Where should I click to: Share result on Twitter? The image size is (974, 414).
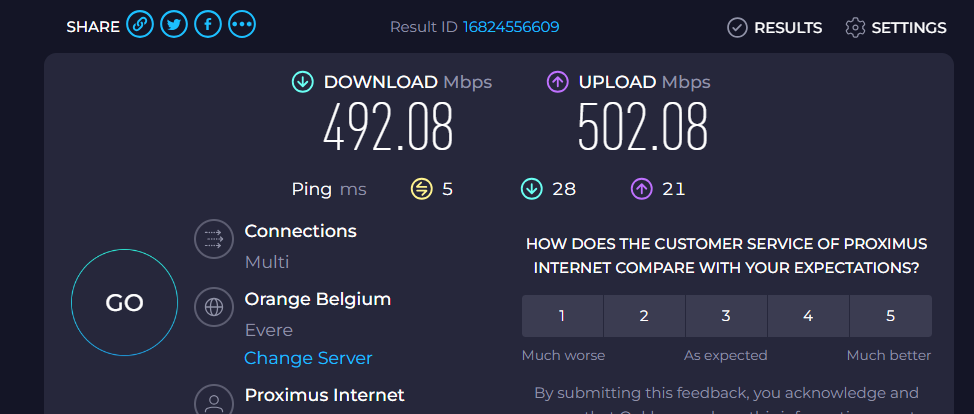point(174,27)
